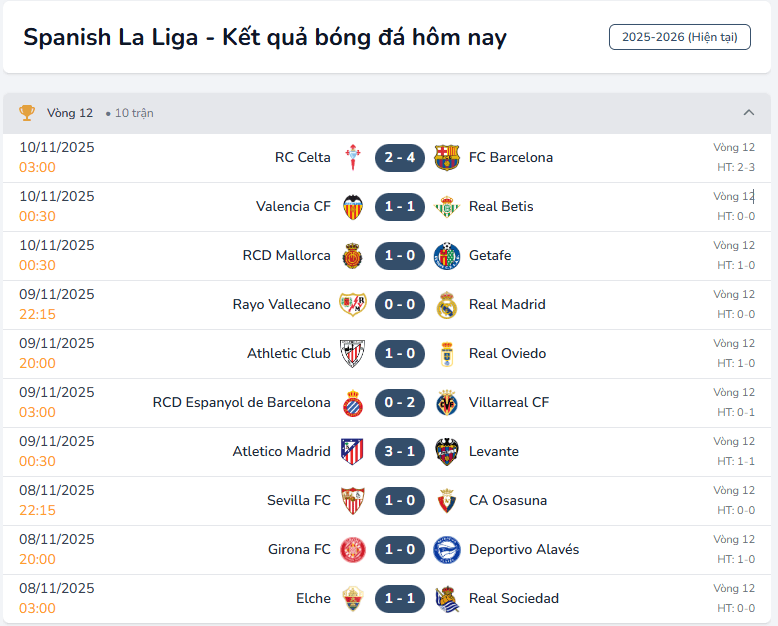Click the trophy icon beside Vòng 12
This screenshot has width=778, height=626.
coord(27,113)
